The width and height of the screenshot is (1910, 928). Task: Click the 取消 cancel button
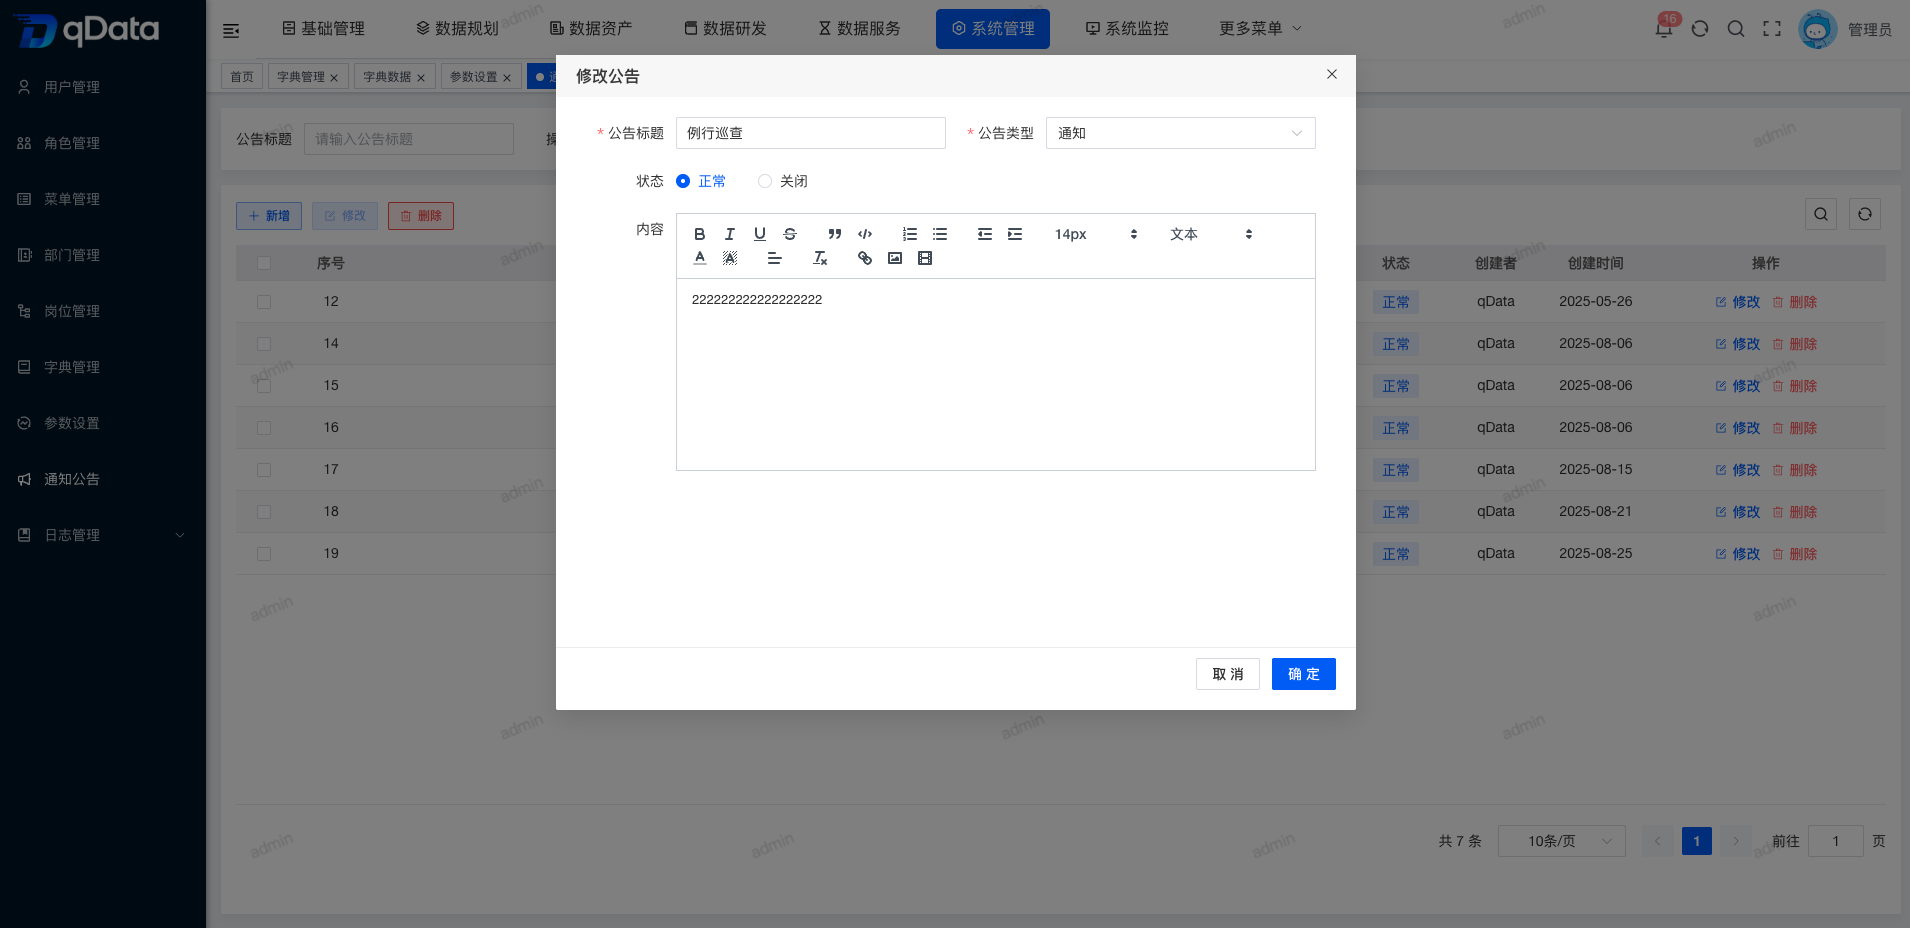[1228, 674]
